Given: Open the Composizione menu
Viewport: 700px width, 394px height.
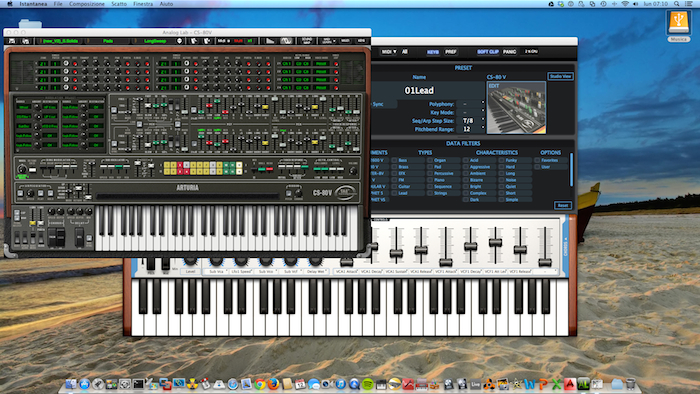Looking at the screenshot, I should point(87,4).
